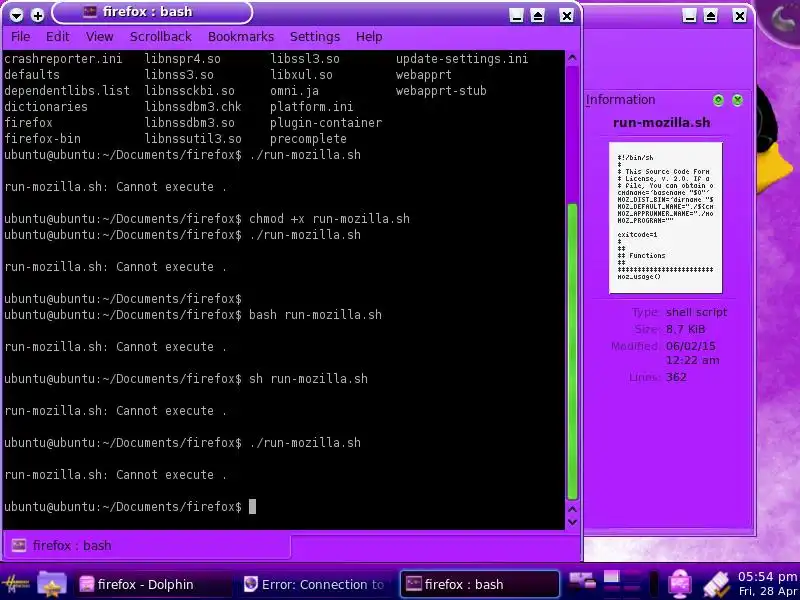Click the '362' lines value
Screen dimensions: 800x600
coord(676,377)
